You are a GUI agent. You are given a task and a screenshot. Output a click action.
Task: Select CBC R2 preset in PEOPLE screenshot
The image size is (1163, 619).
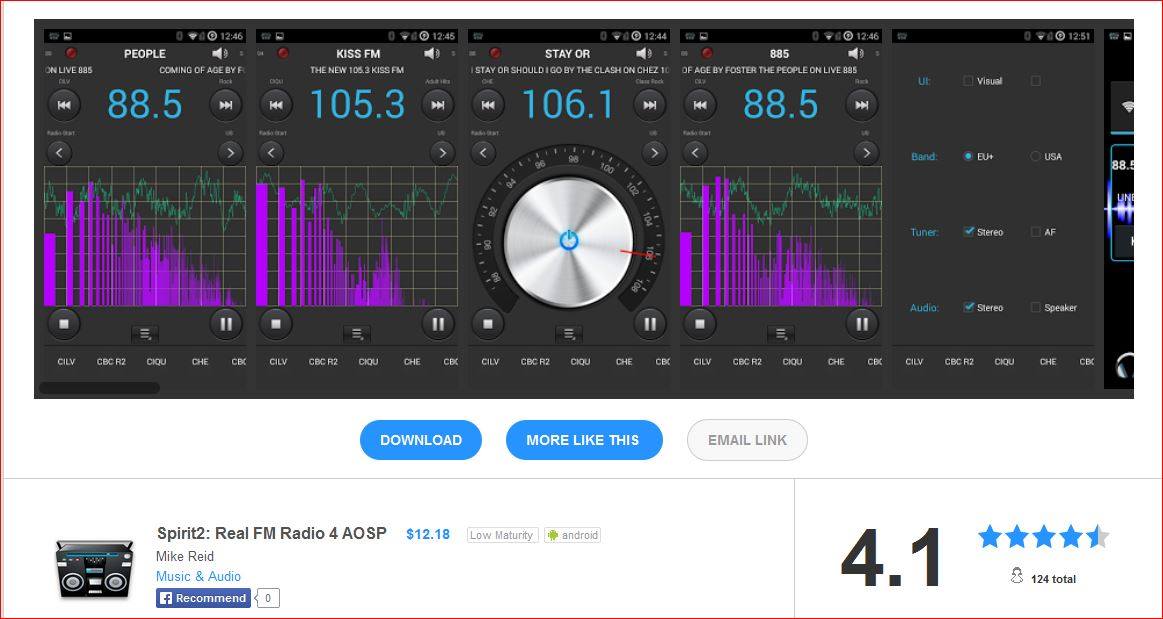pos(111,362)
